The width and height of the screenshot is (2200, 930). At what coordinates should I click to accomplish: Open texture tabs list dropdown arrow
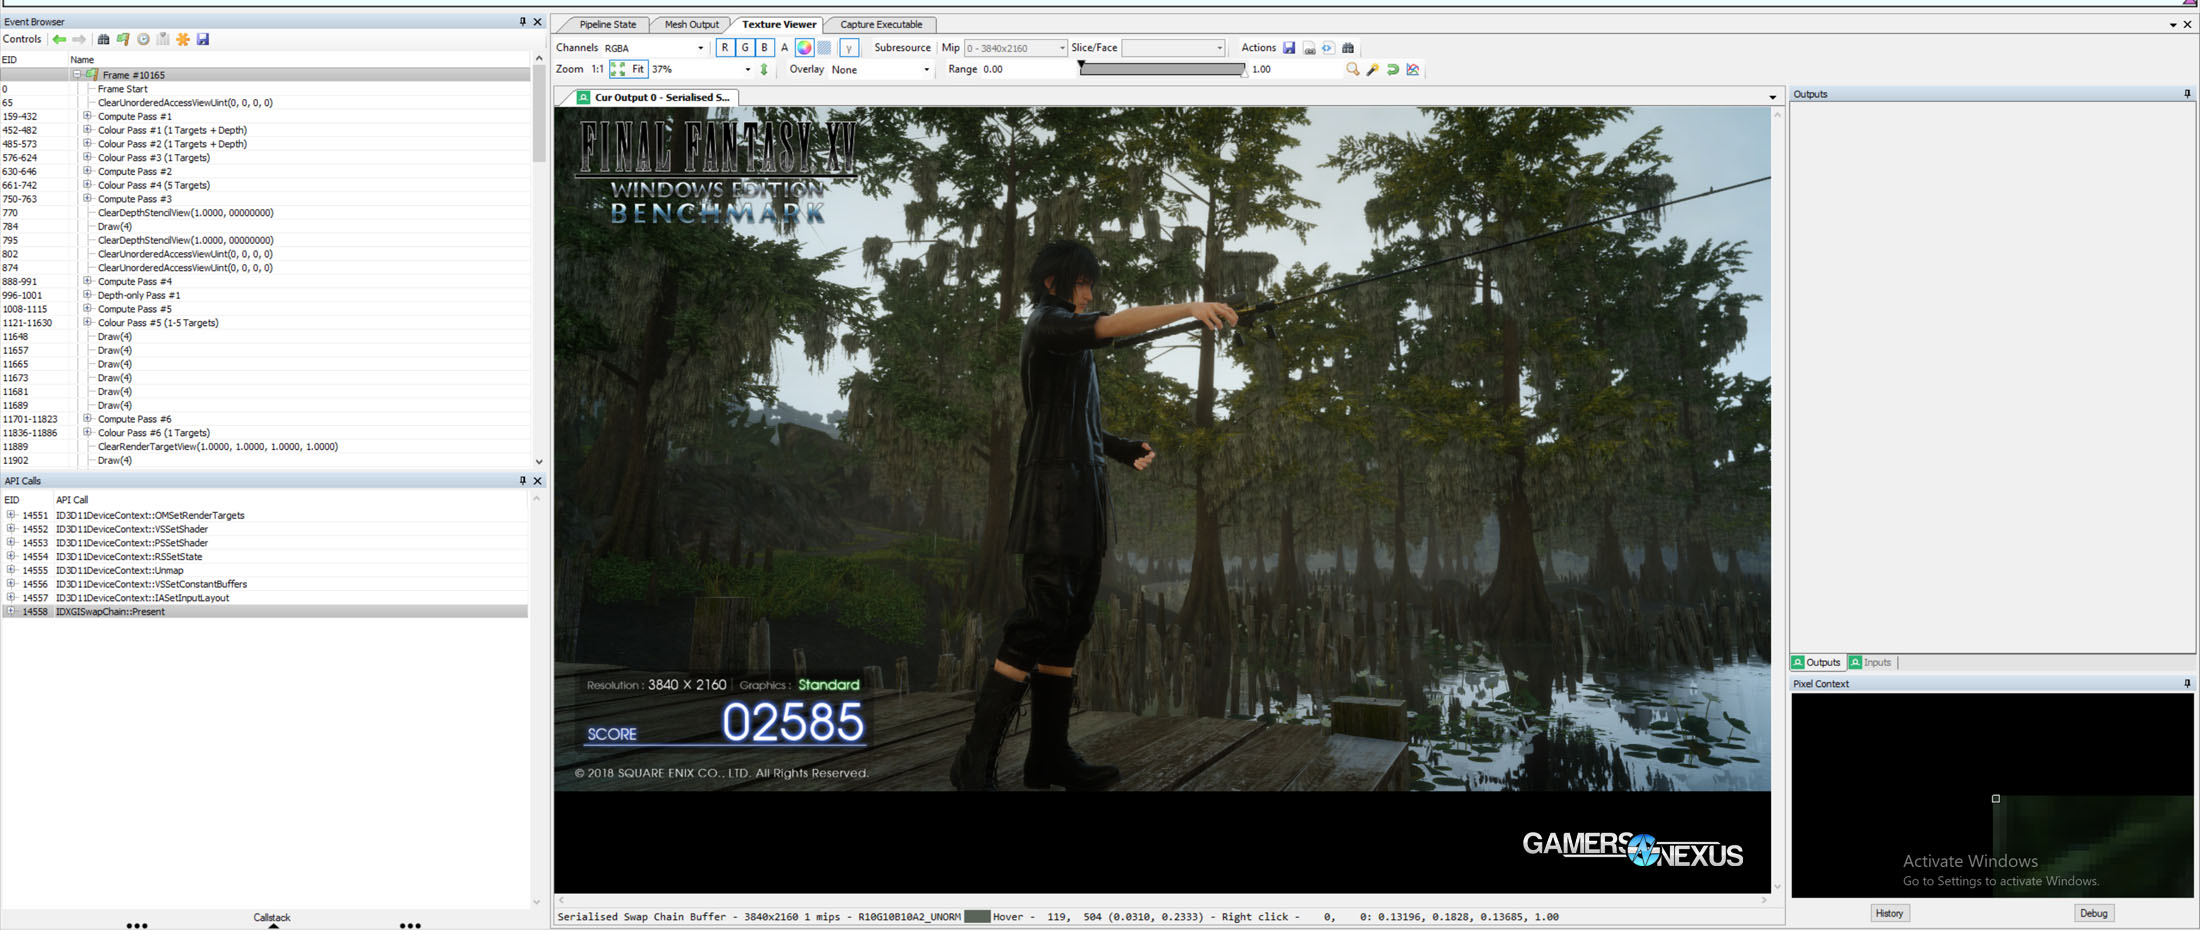click(x=1773, y=98)
